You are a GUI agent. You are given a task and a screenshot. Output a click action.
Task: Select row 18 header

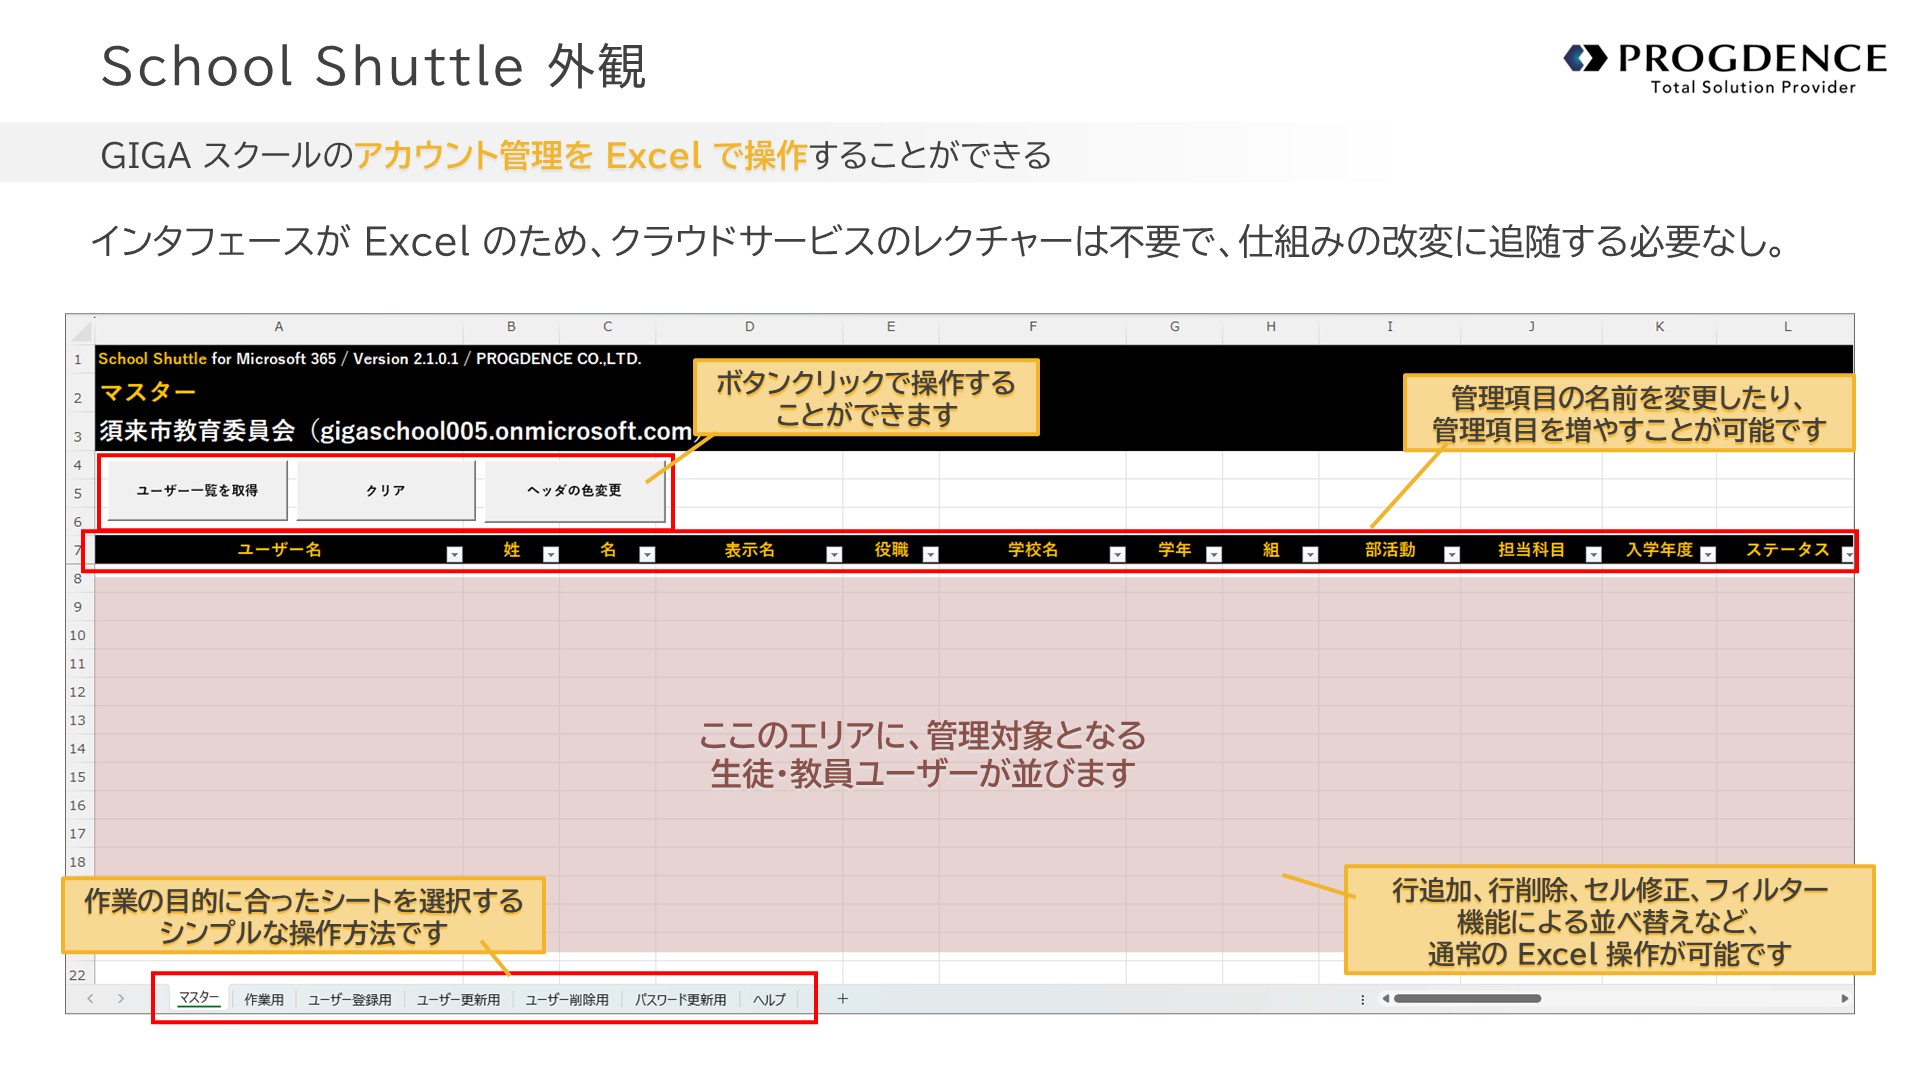coord(79,862)
